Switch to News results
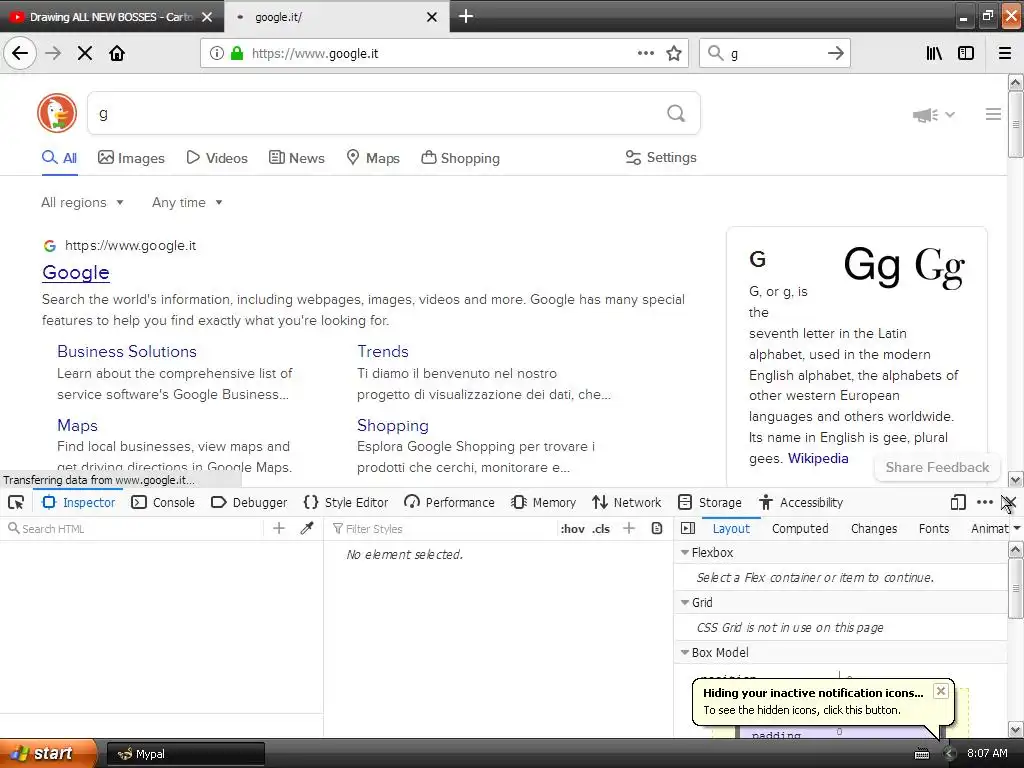This screenshot has height=768, width=1024. [296, 158]
